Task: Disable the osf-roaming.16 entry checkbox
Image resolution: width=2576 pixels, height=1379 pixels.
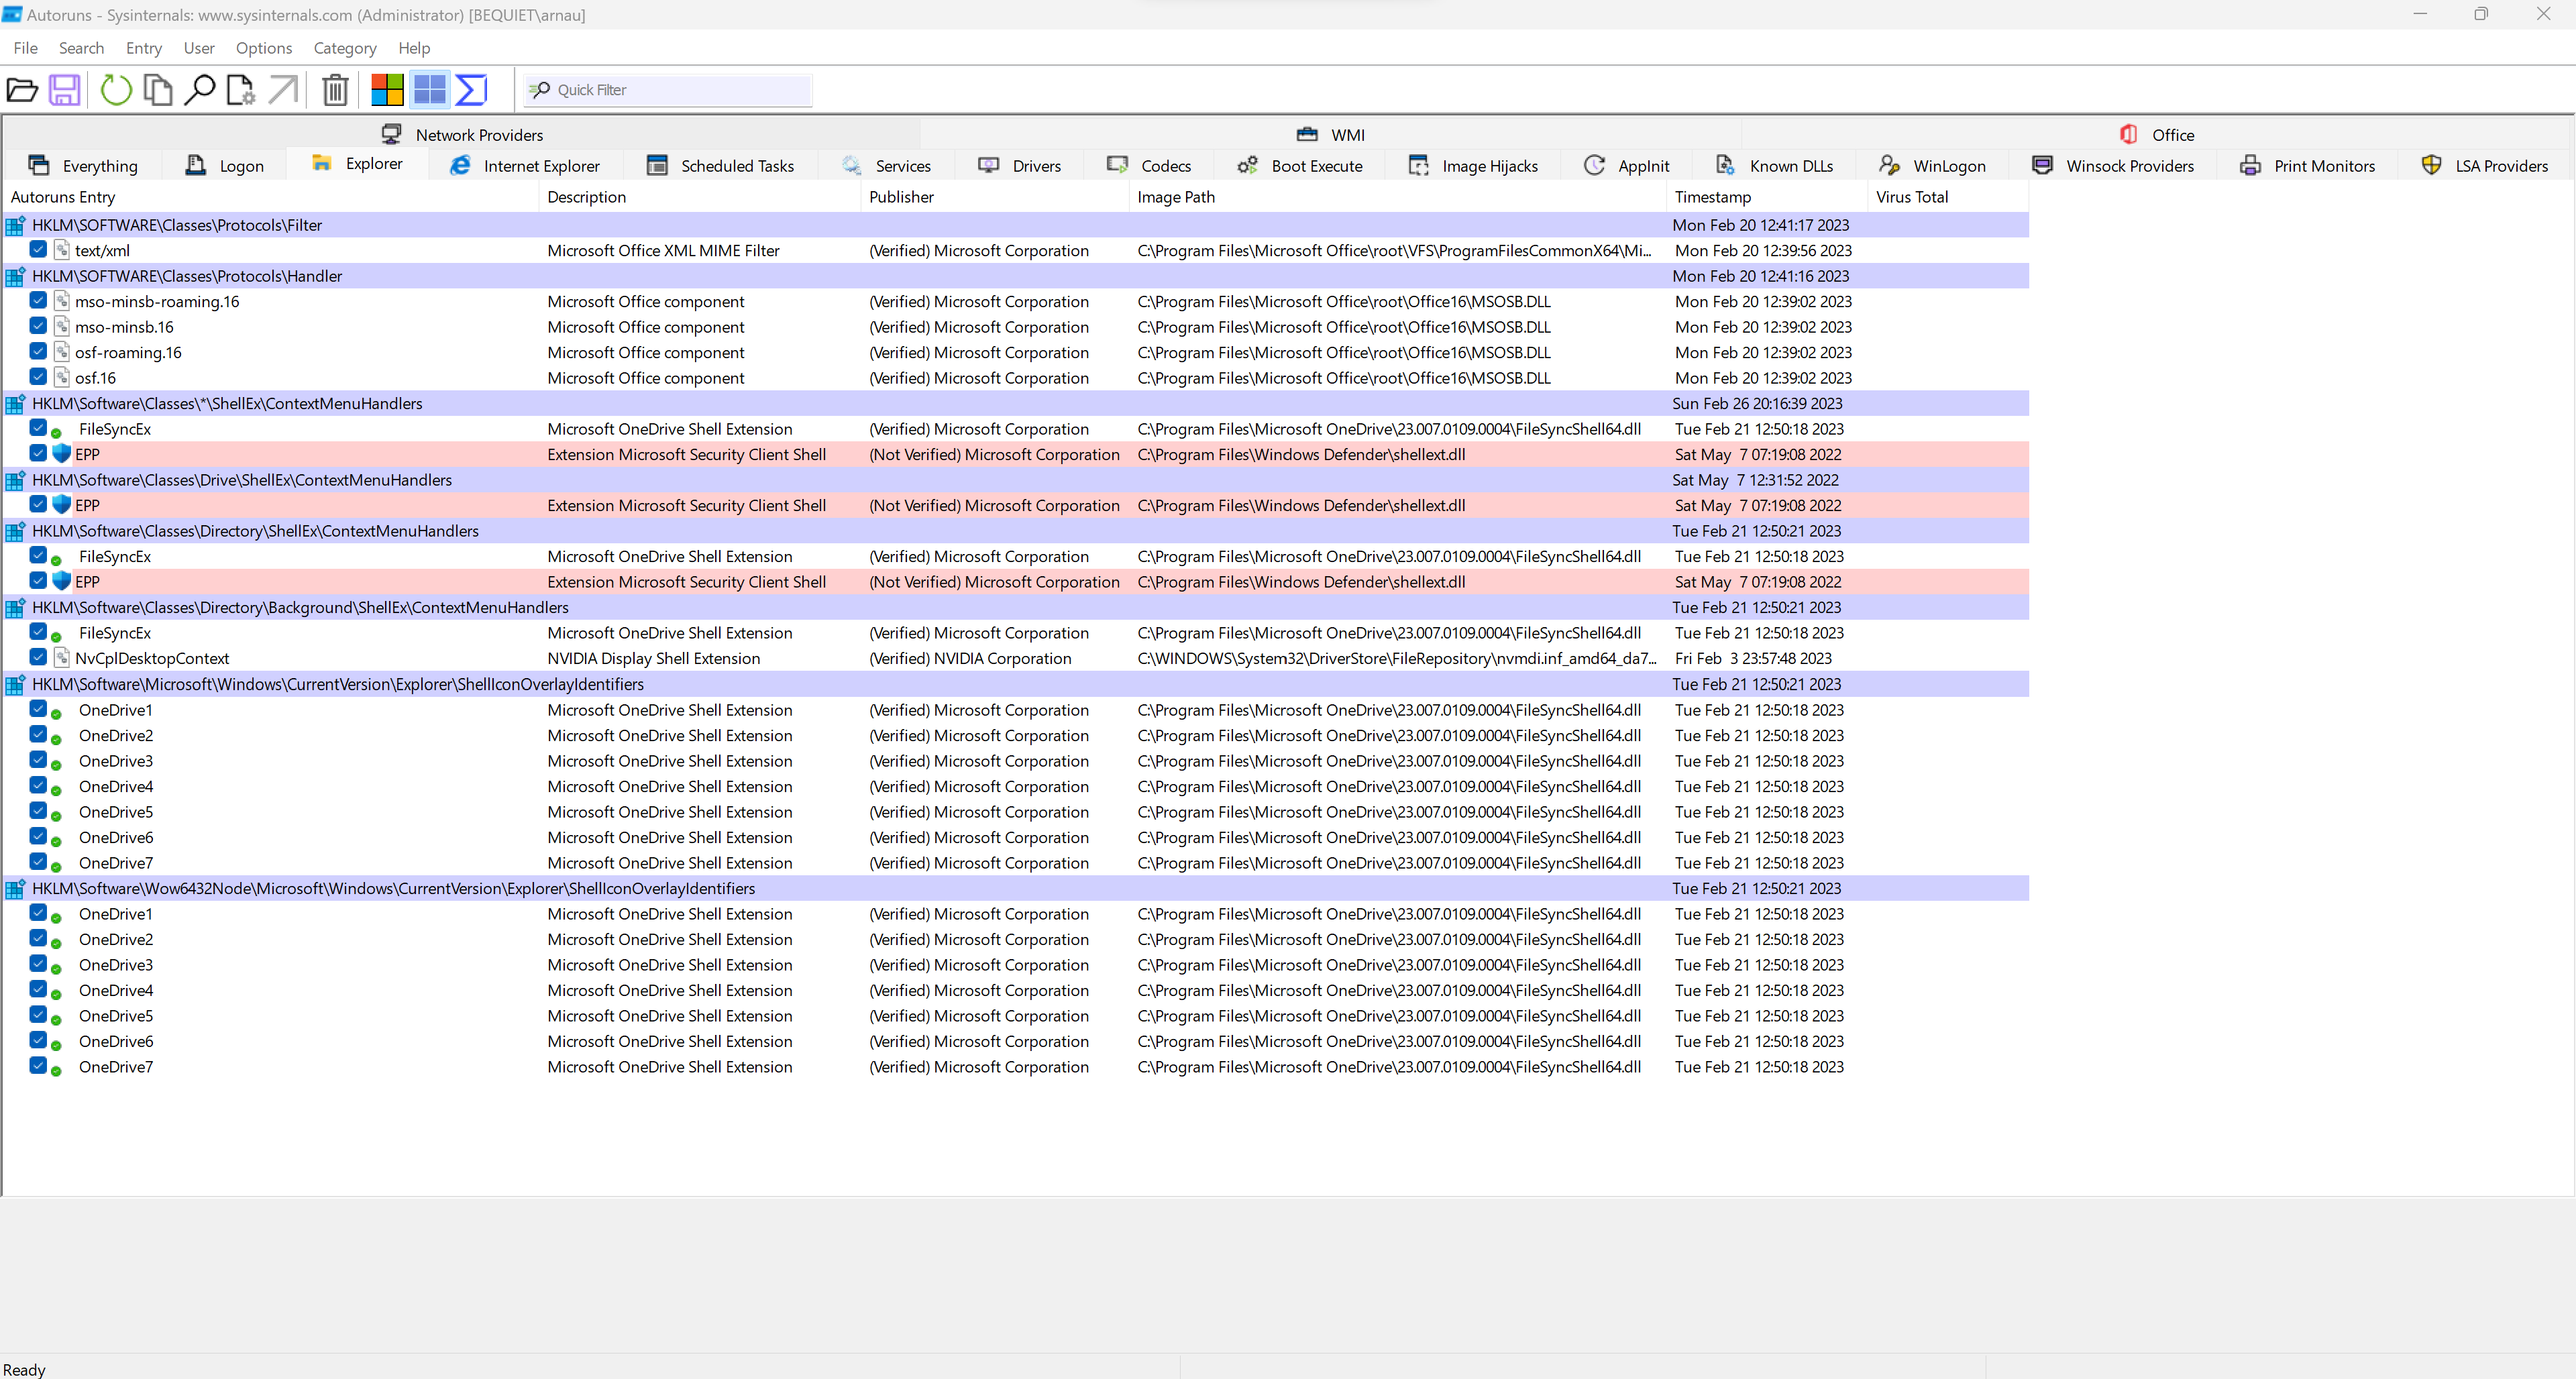Action: coord(38,351)
